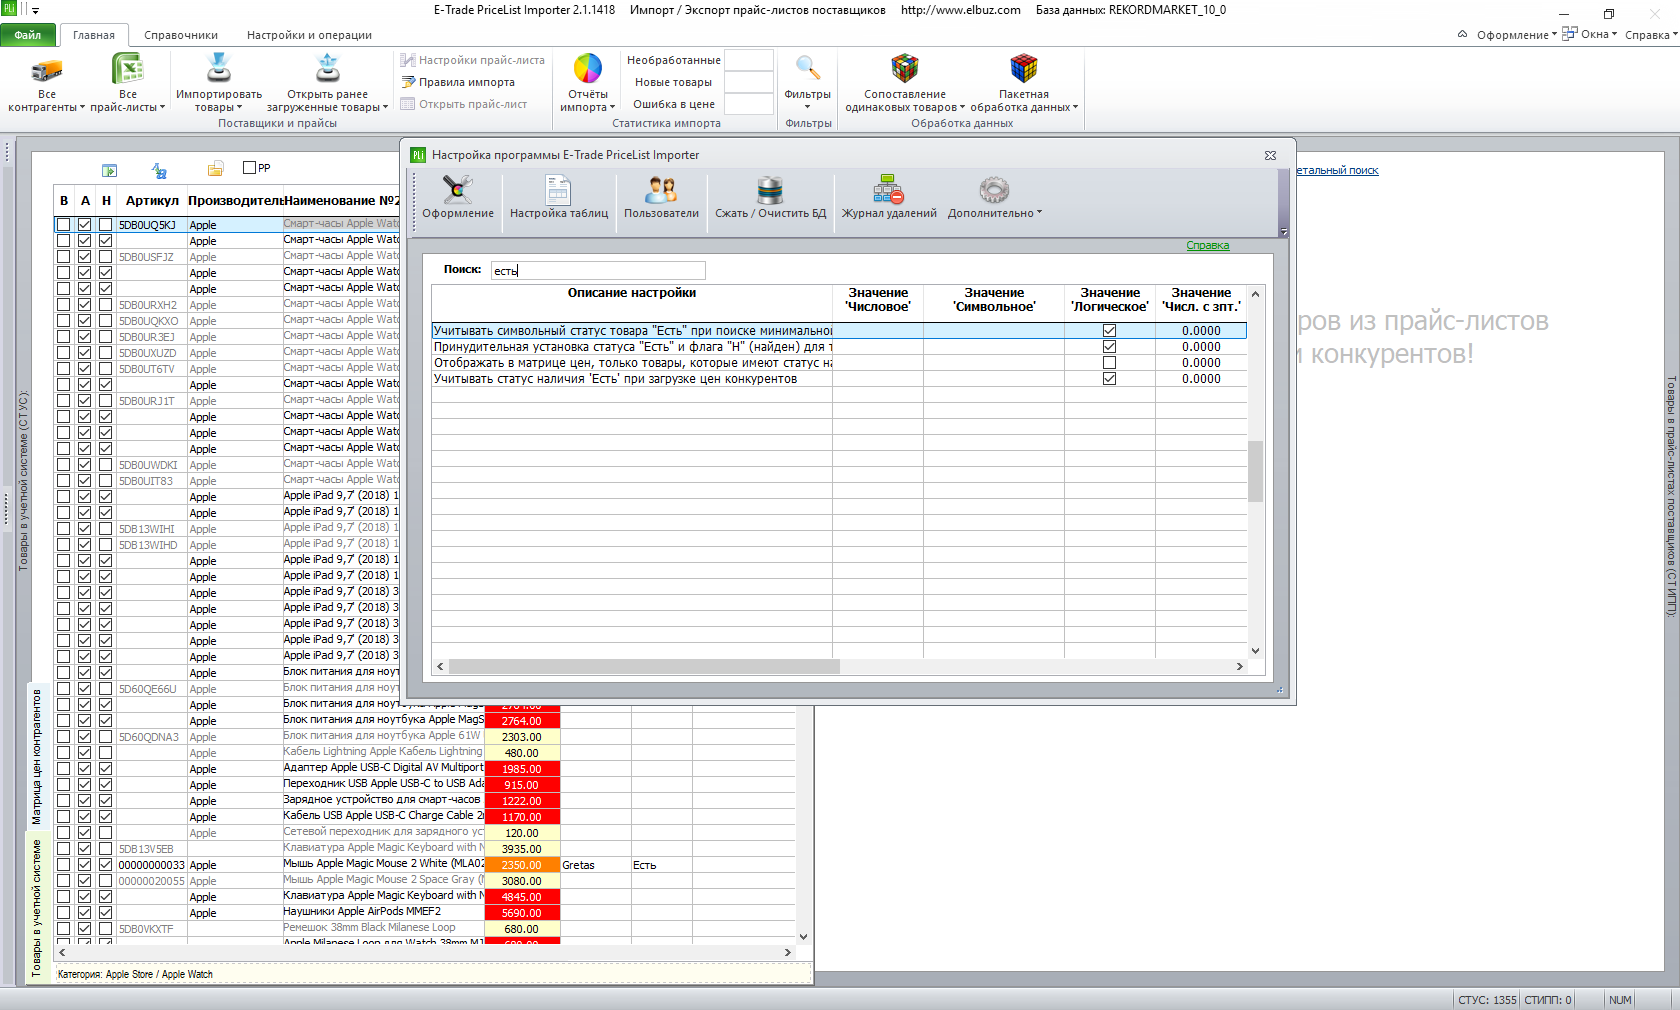This screenshot has height=1010, width=1680.
Task: Open Настройка таблиц in settings dialog
Action: point(558,197)
